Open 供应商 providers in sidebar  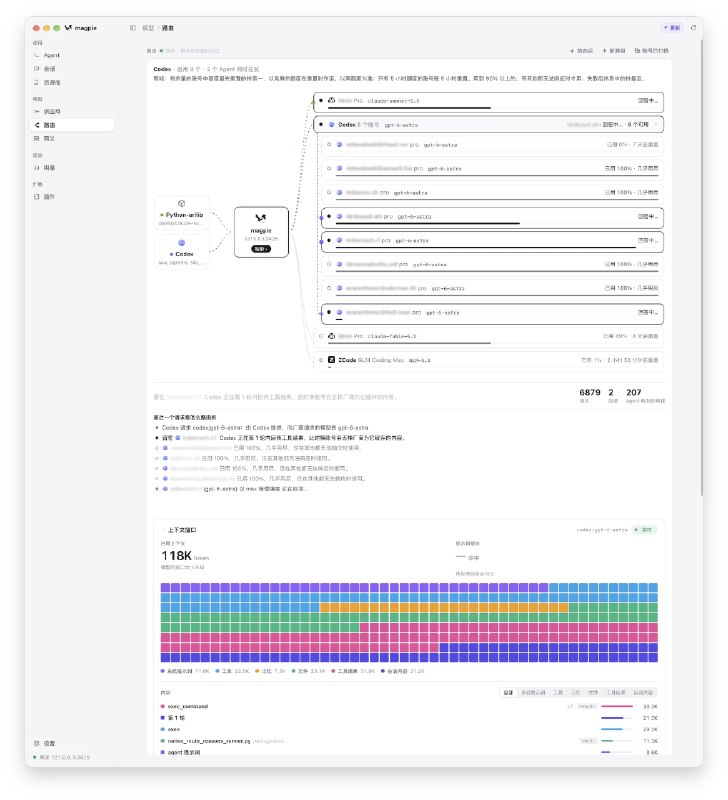pyautogui.click(x=71, y=111)
